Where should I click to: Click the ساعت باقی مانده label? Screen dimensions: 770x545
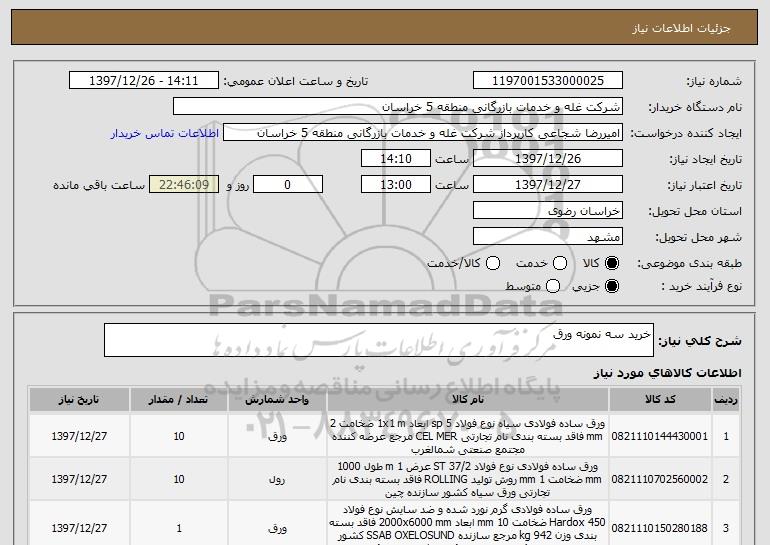coord(99,185)
